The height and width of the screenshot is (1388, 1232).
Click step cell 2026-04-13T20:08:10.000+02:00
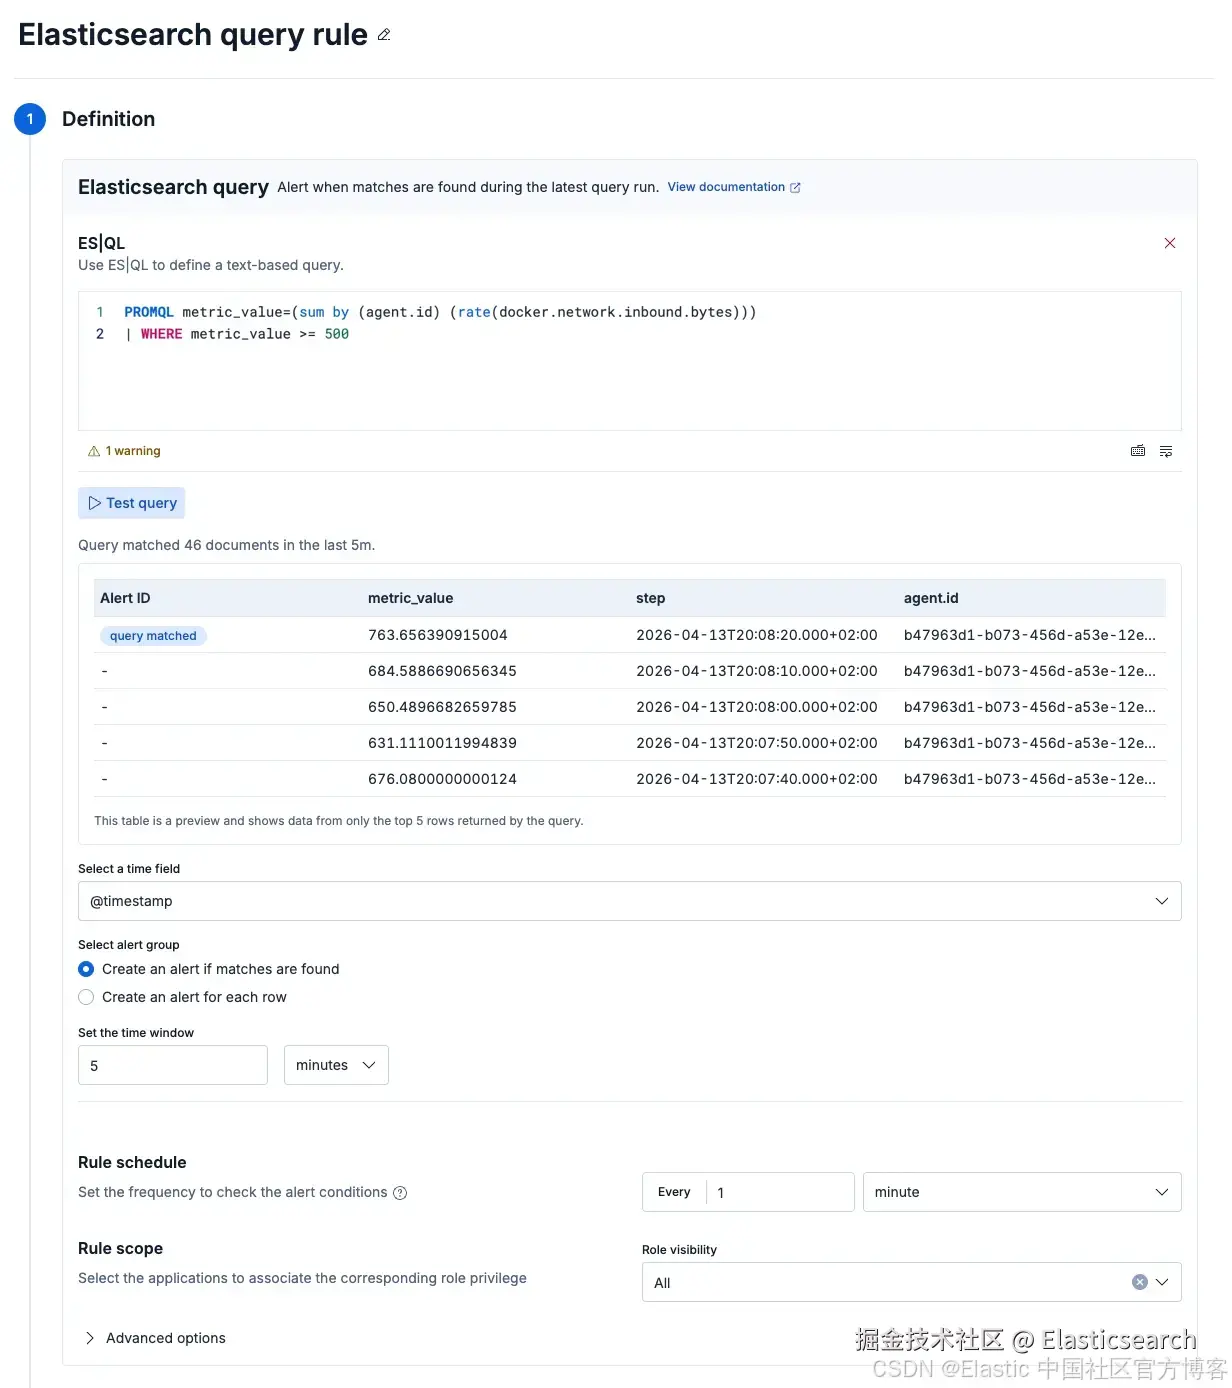pos(757,671)
